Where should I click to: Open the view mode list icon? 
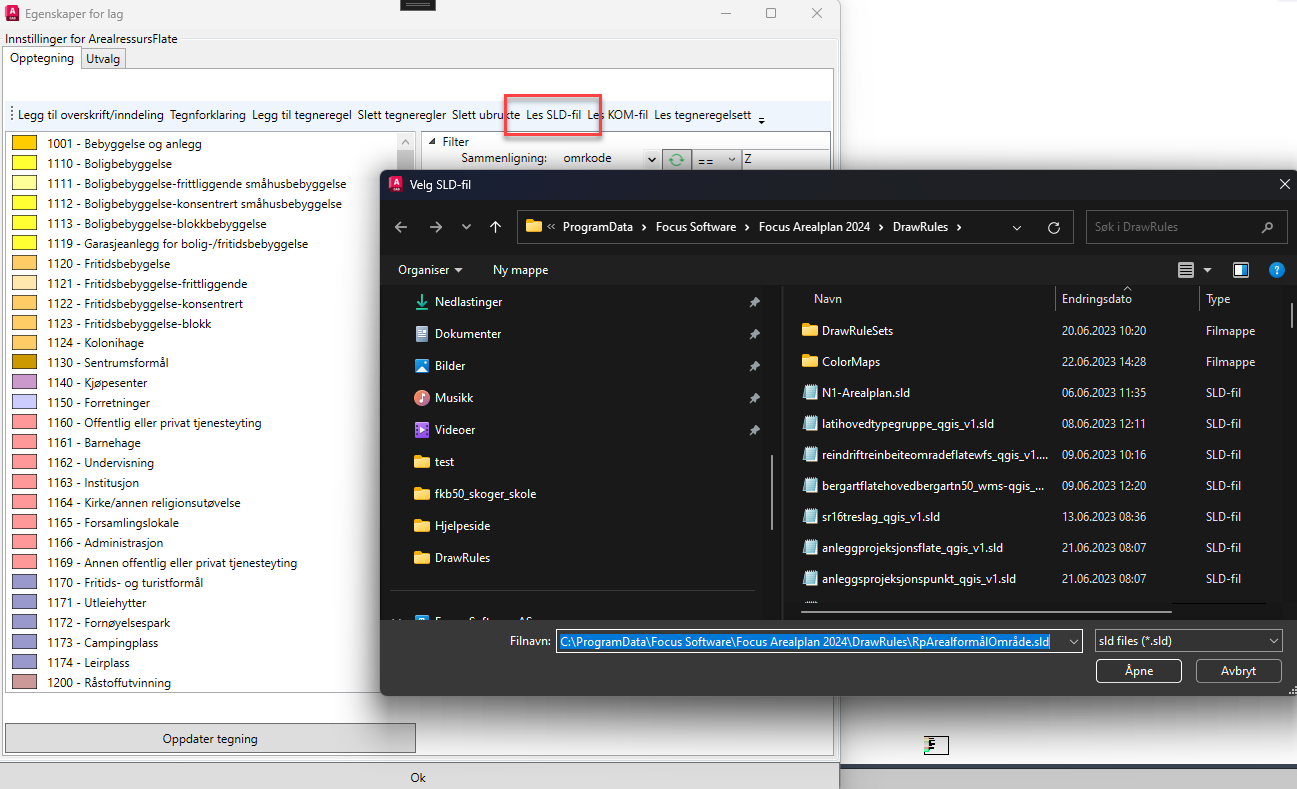click(1186, 270)
